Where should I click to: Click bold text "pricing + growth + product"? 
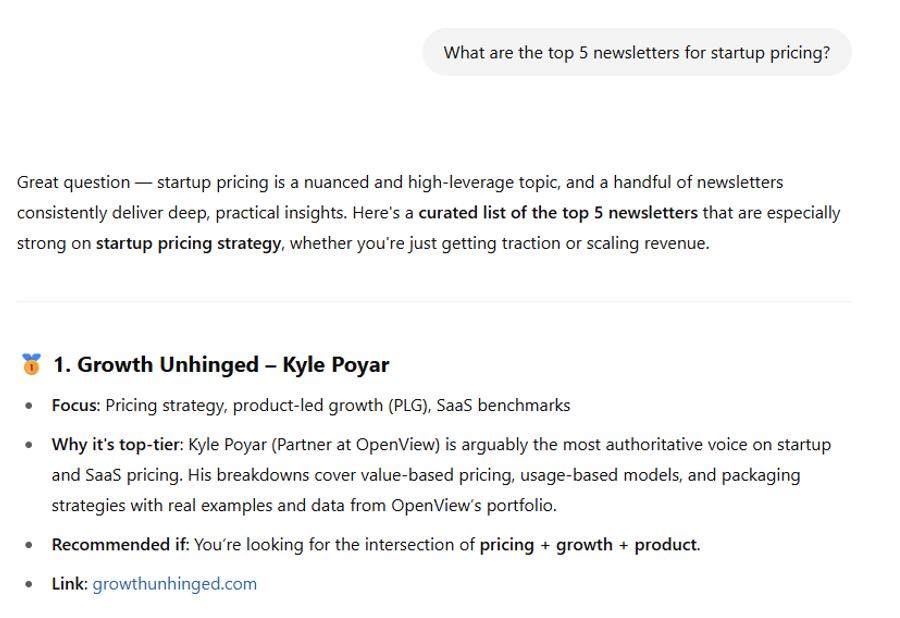[x=588, y=545]
